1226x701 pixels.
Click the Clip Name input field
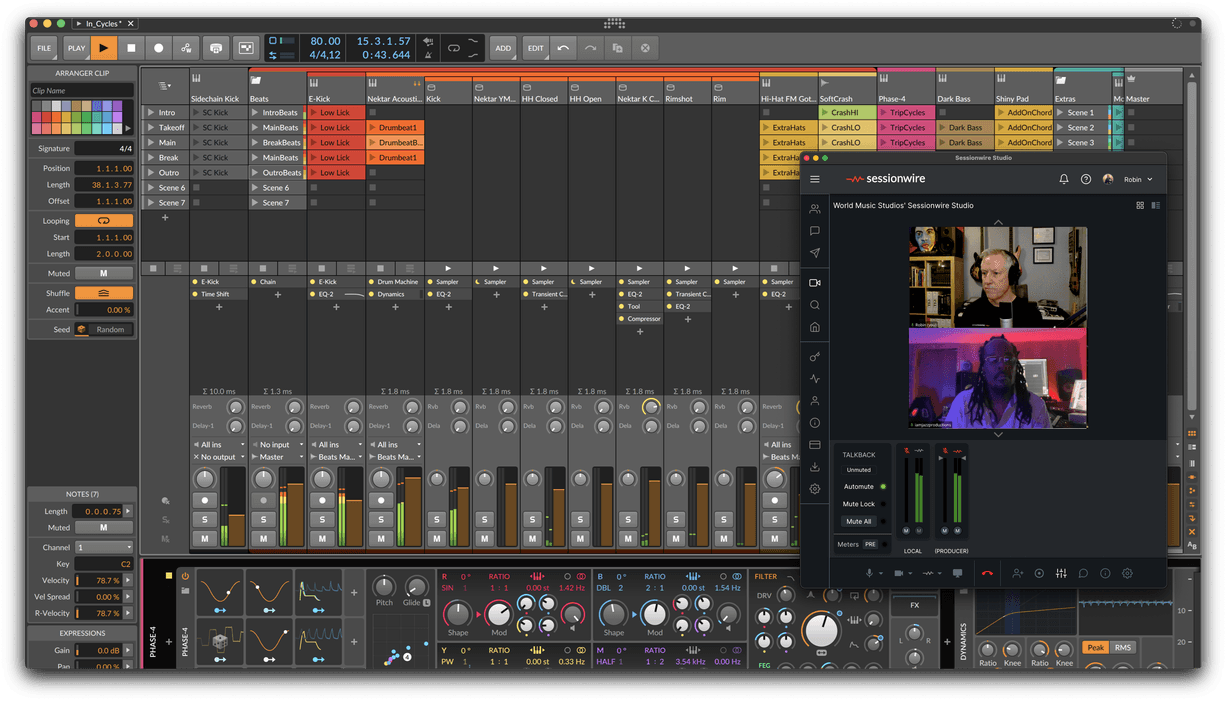click(80, 90)
